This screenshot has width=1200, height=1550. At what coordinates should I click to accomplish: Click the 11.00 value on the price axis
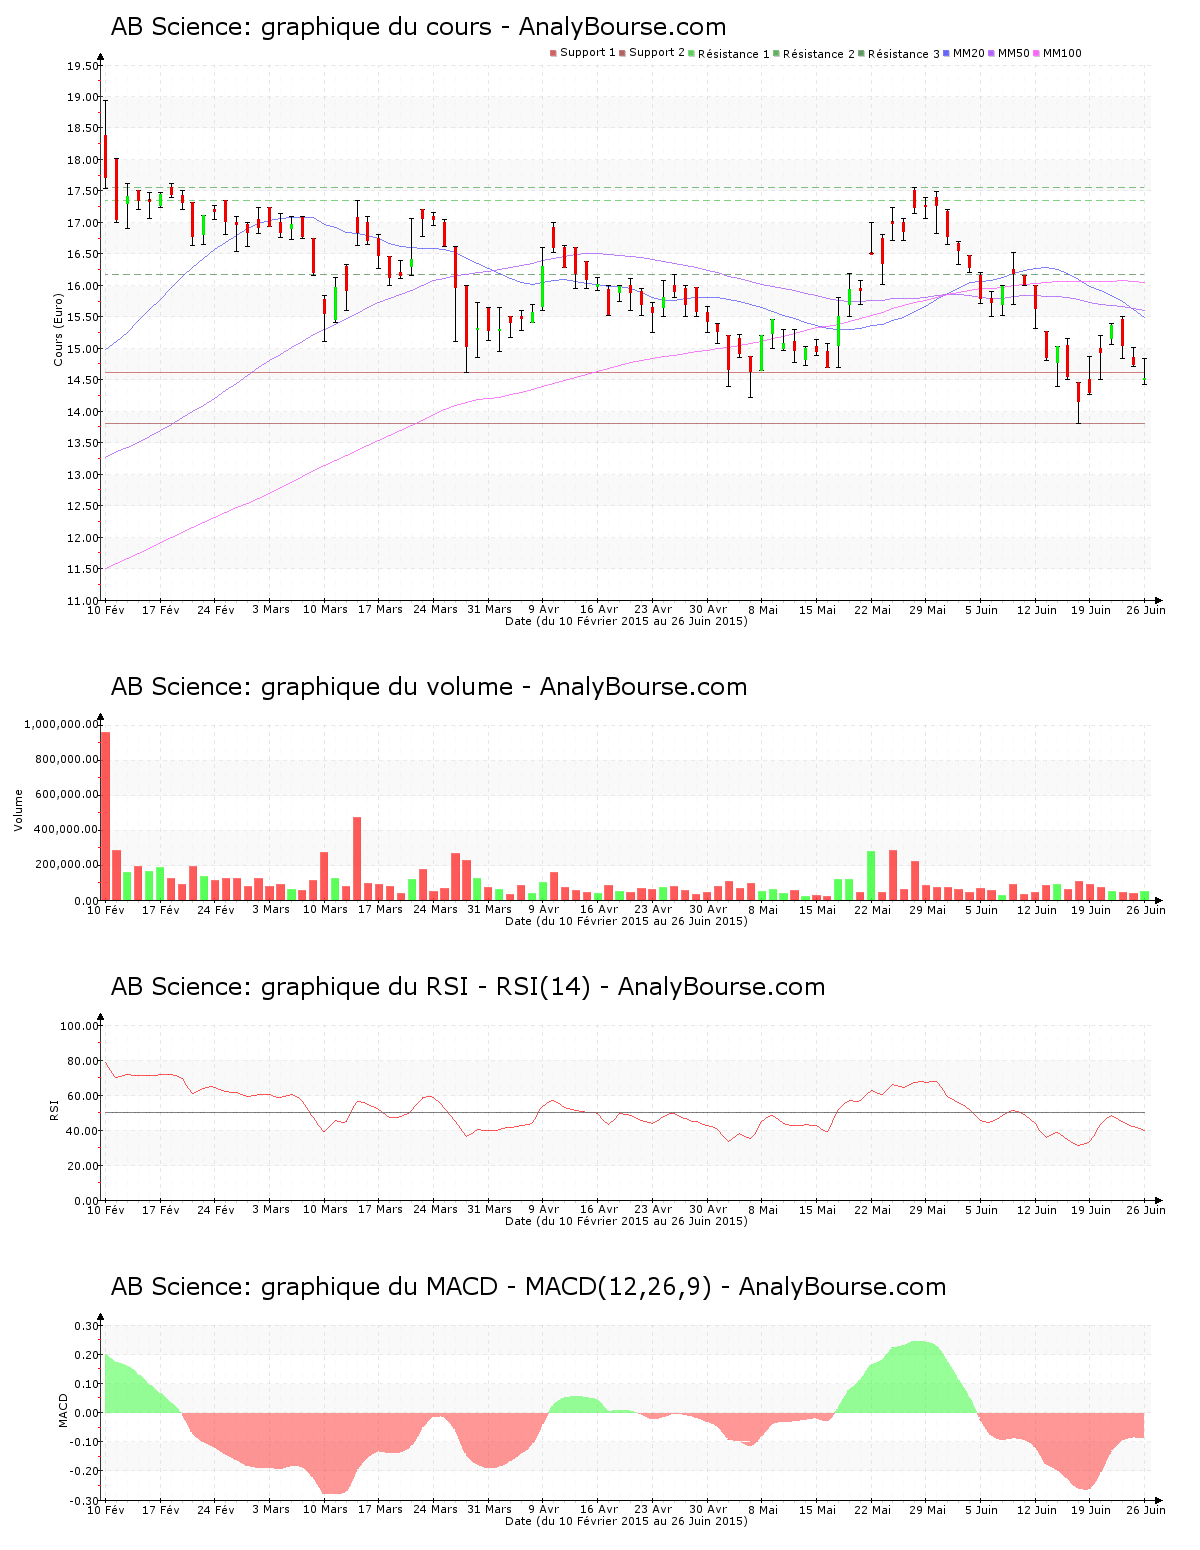coord(83,600)
